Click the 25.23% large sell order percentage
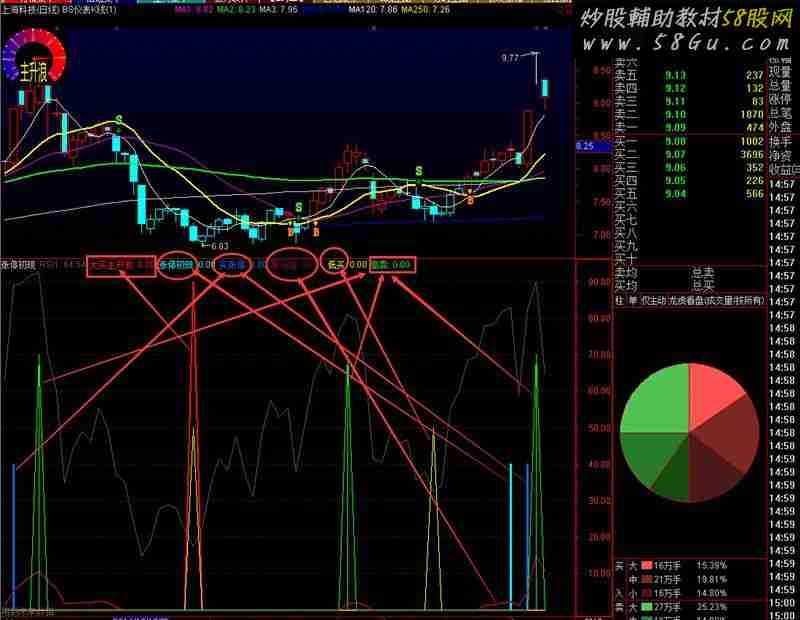The width and height of the screenshot is (800, 620). tap(712, 607)
